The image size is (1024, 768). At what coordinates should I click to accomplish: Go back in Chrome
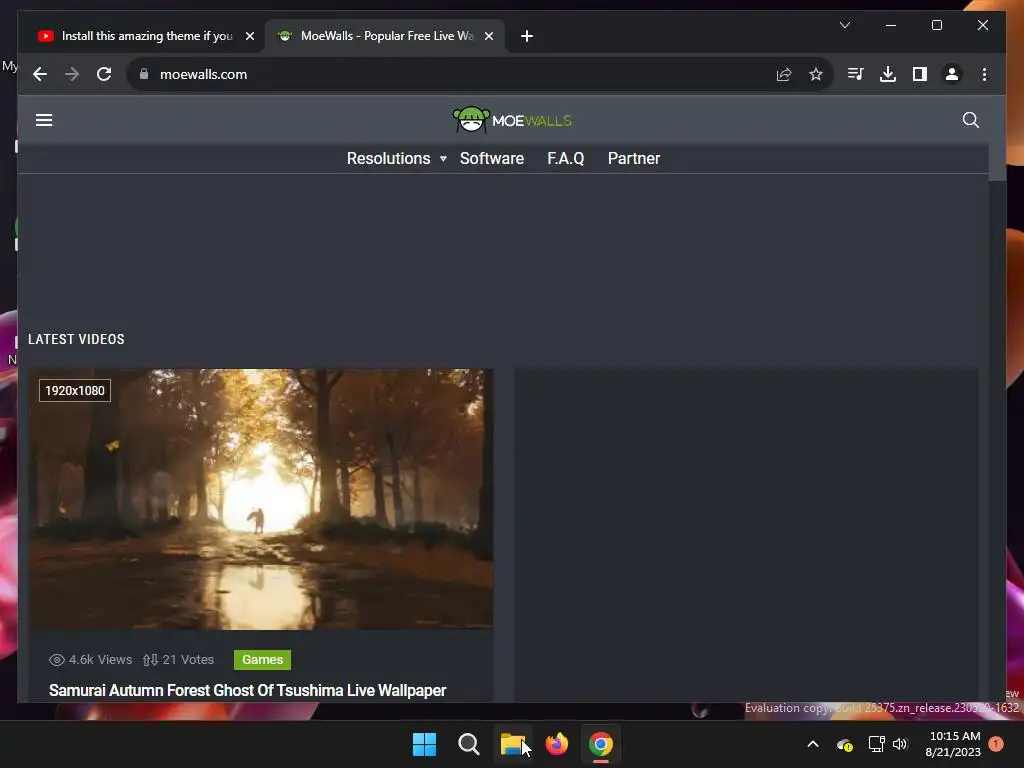coord(40,74)
